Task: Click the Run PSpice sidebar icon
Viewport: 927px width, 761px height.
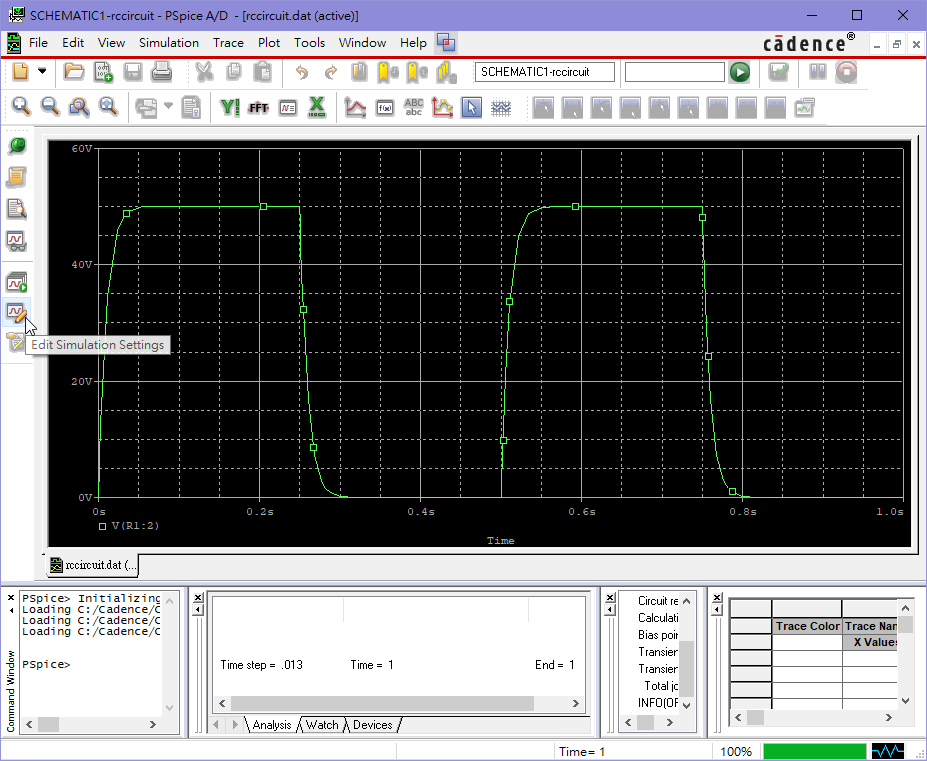Action: (x=17, y=283)
